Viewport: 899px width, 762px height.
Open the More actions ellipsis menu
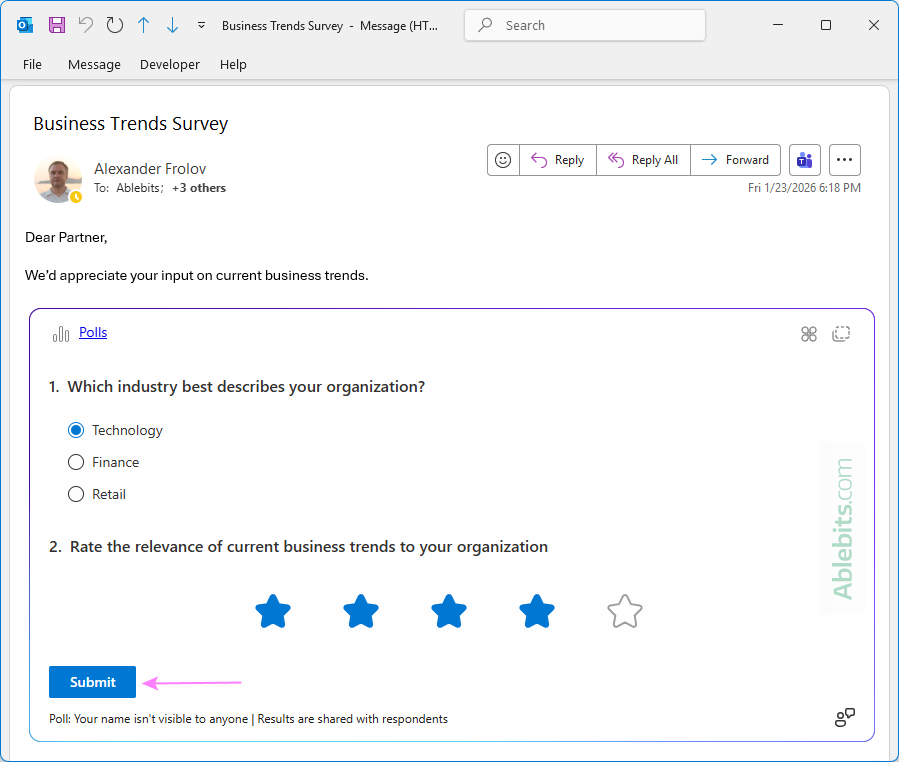(x=844, y=159)
